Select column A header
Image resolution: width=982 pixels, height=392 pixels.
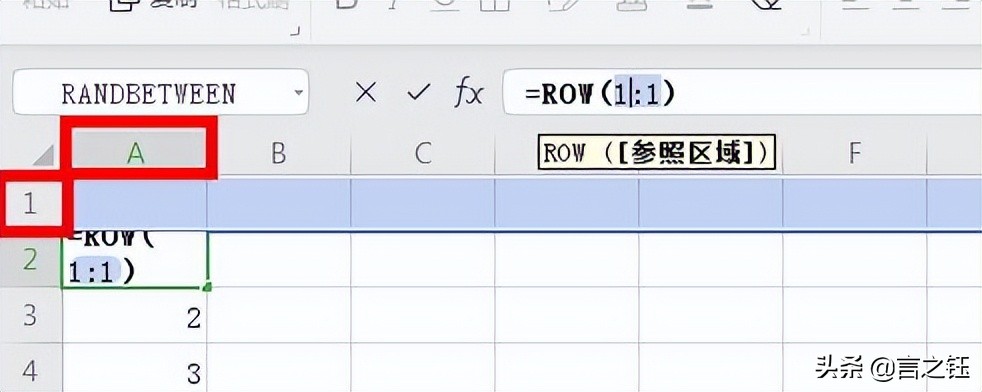136,153
